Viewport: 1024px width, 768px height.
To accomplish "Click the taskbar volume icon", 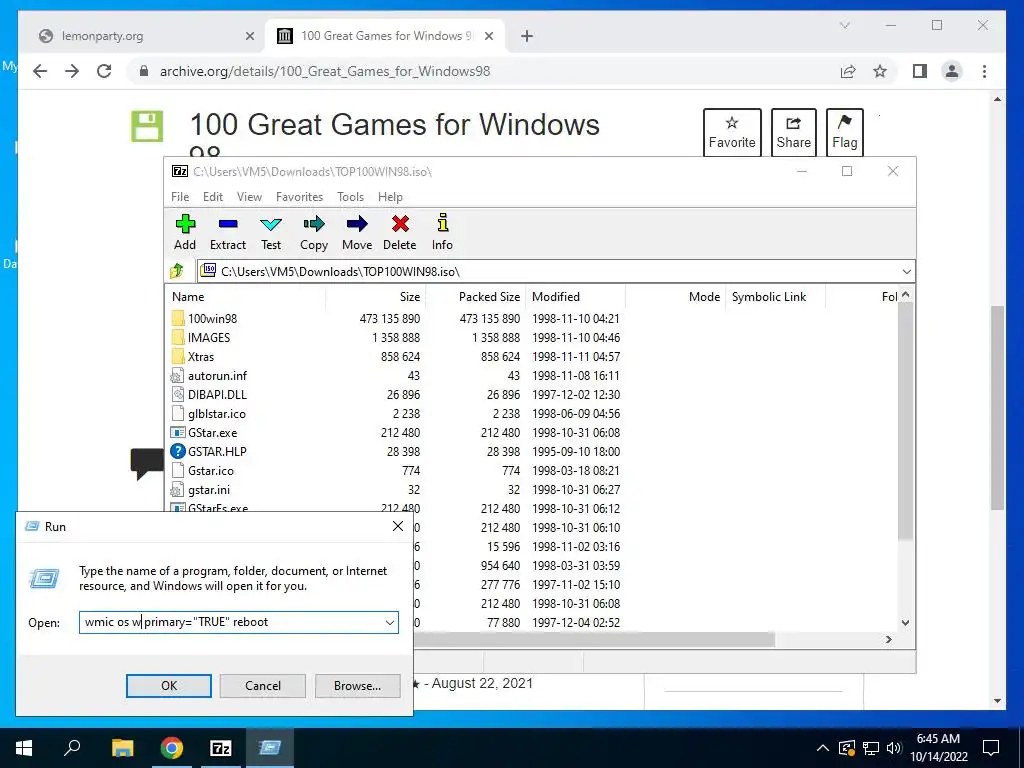I will [894, 748].
